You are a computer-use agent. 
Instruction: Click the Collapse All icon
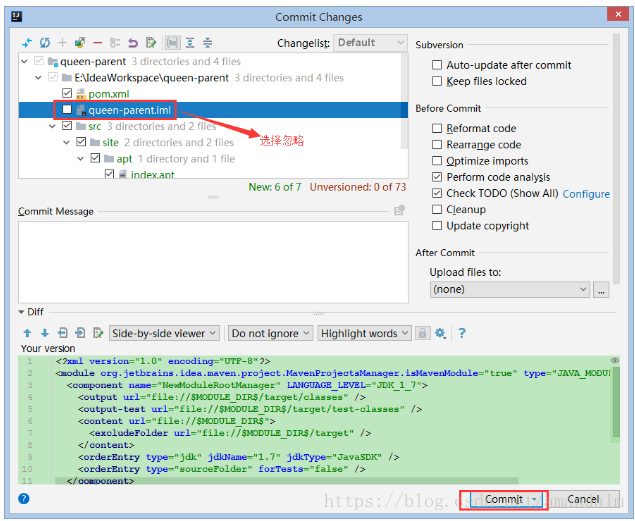pyautogui.click(x=207, y=43)
